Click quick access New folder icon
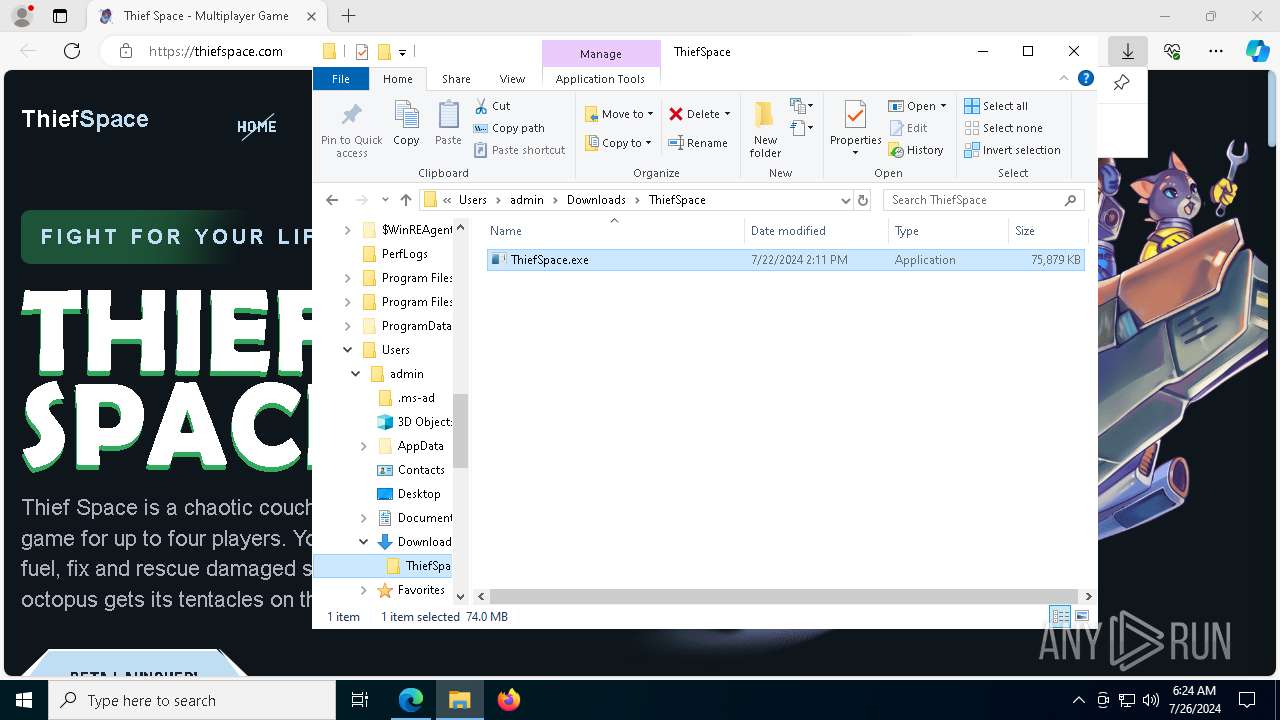Screen dimensions: 1280x720 click(383, 52)
